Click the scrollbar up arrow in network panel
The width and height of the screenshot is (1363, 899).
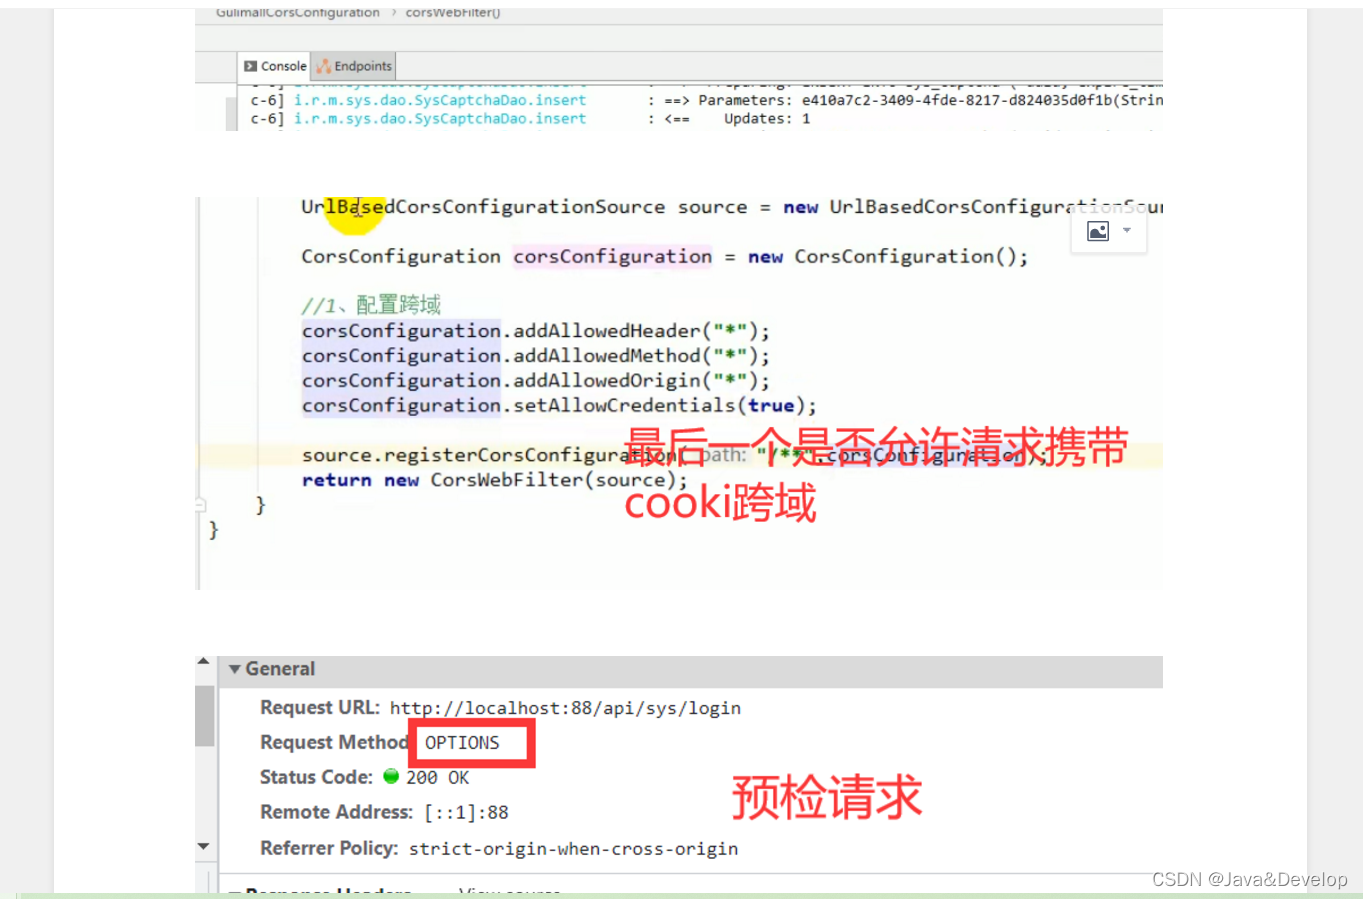(203, 662)
